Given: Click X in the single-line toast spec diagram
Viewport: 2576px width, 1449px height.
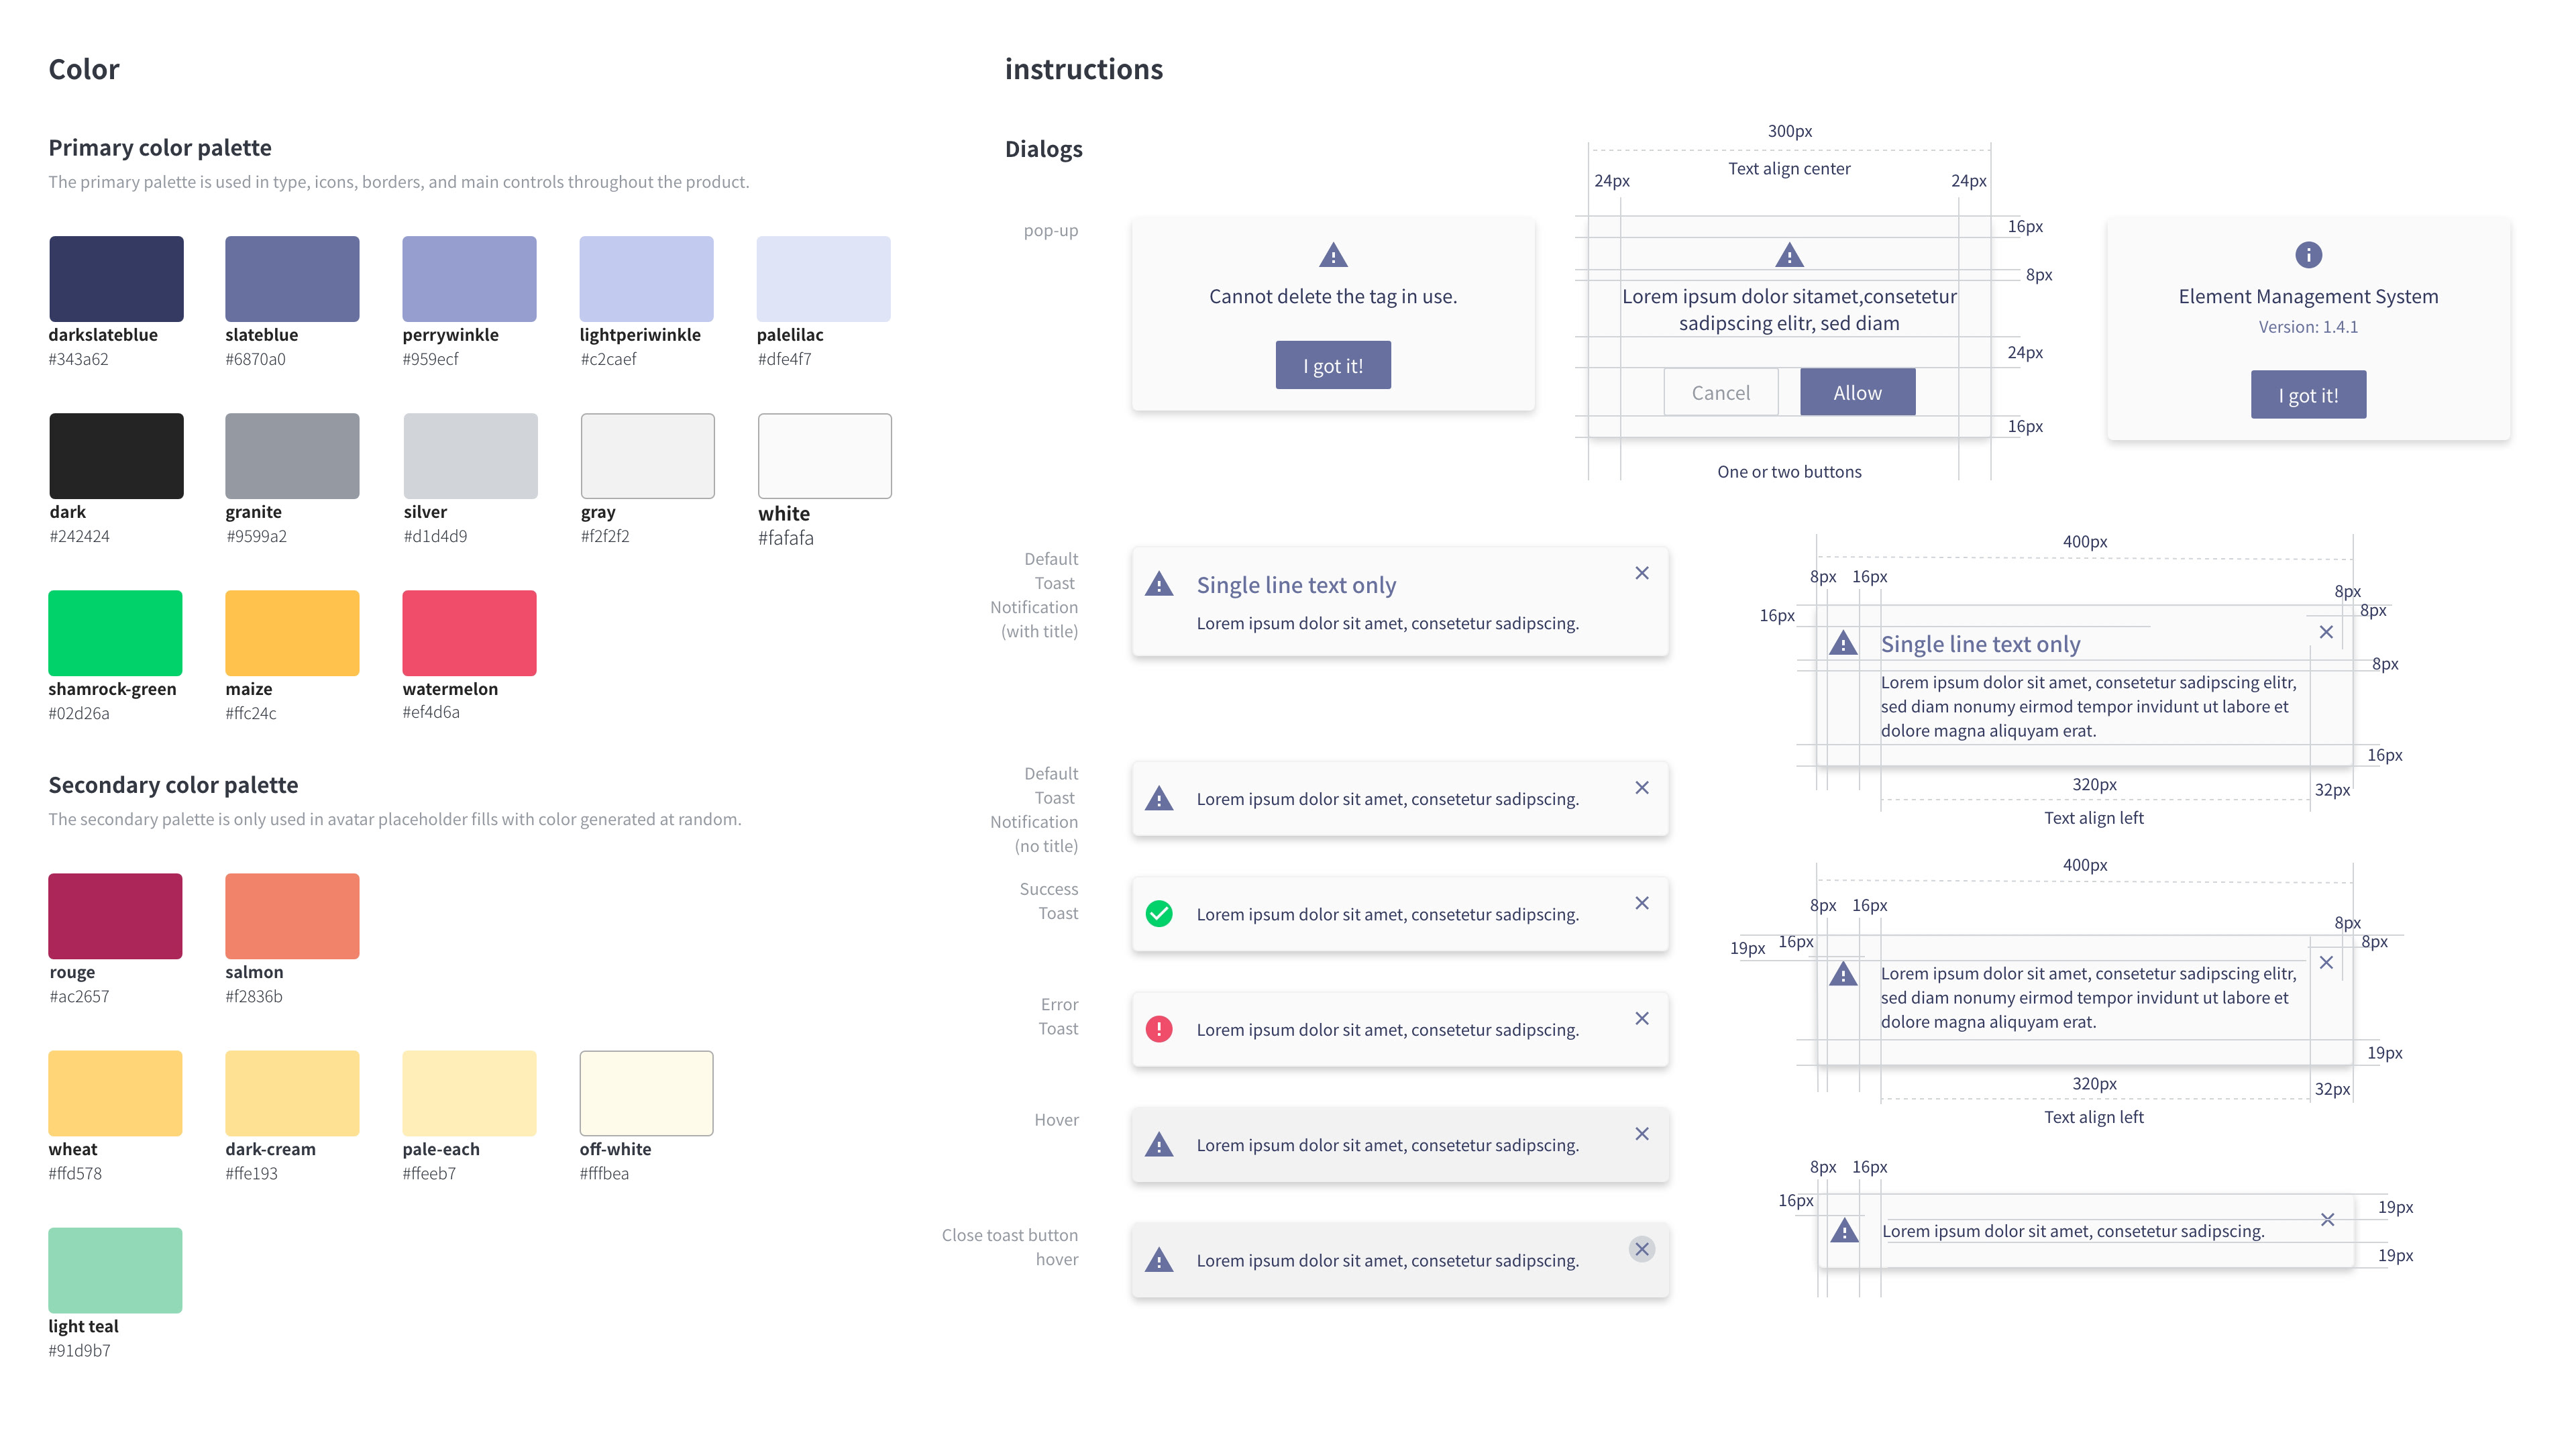Looking at the screenshot, I should pos(2328,1220).
